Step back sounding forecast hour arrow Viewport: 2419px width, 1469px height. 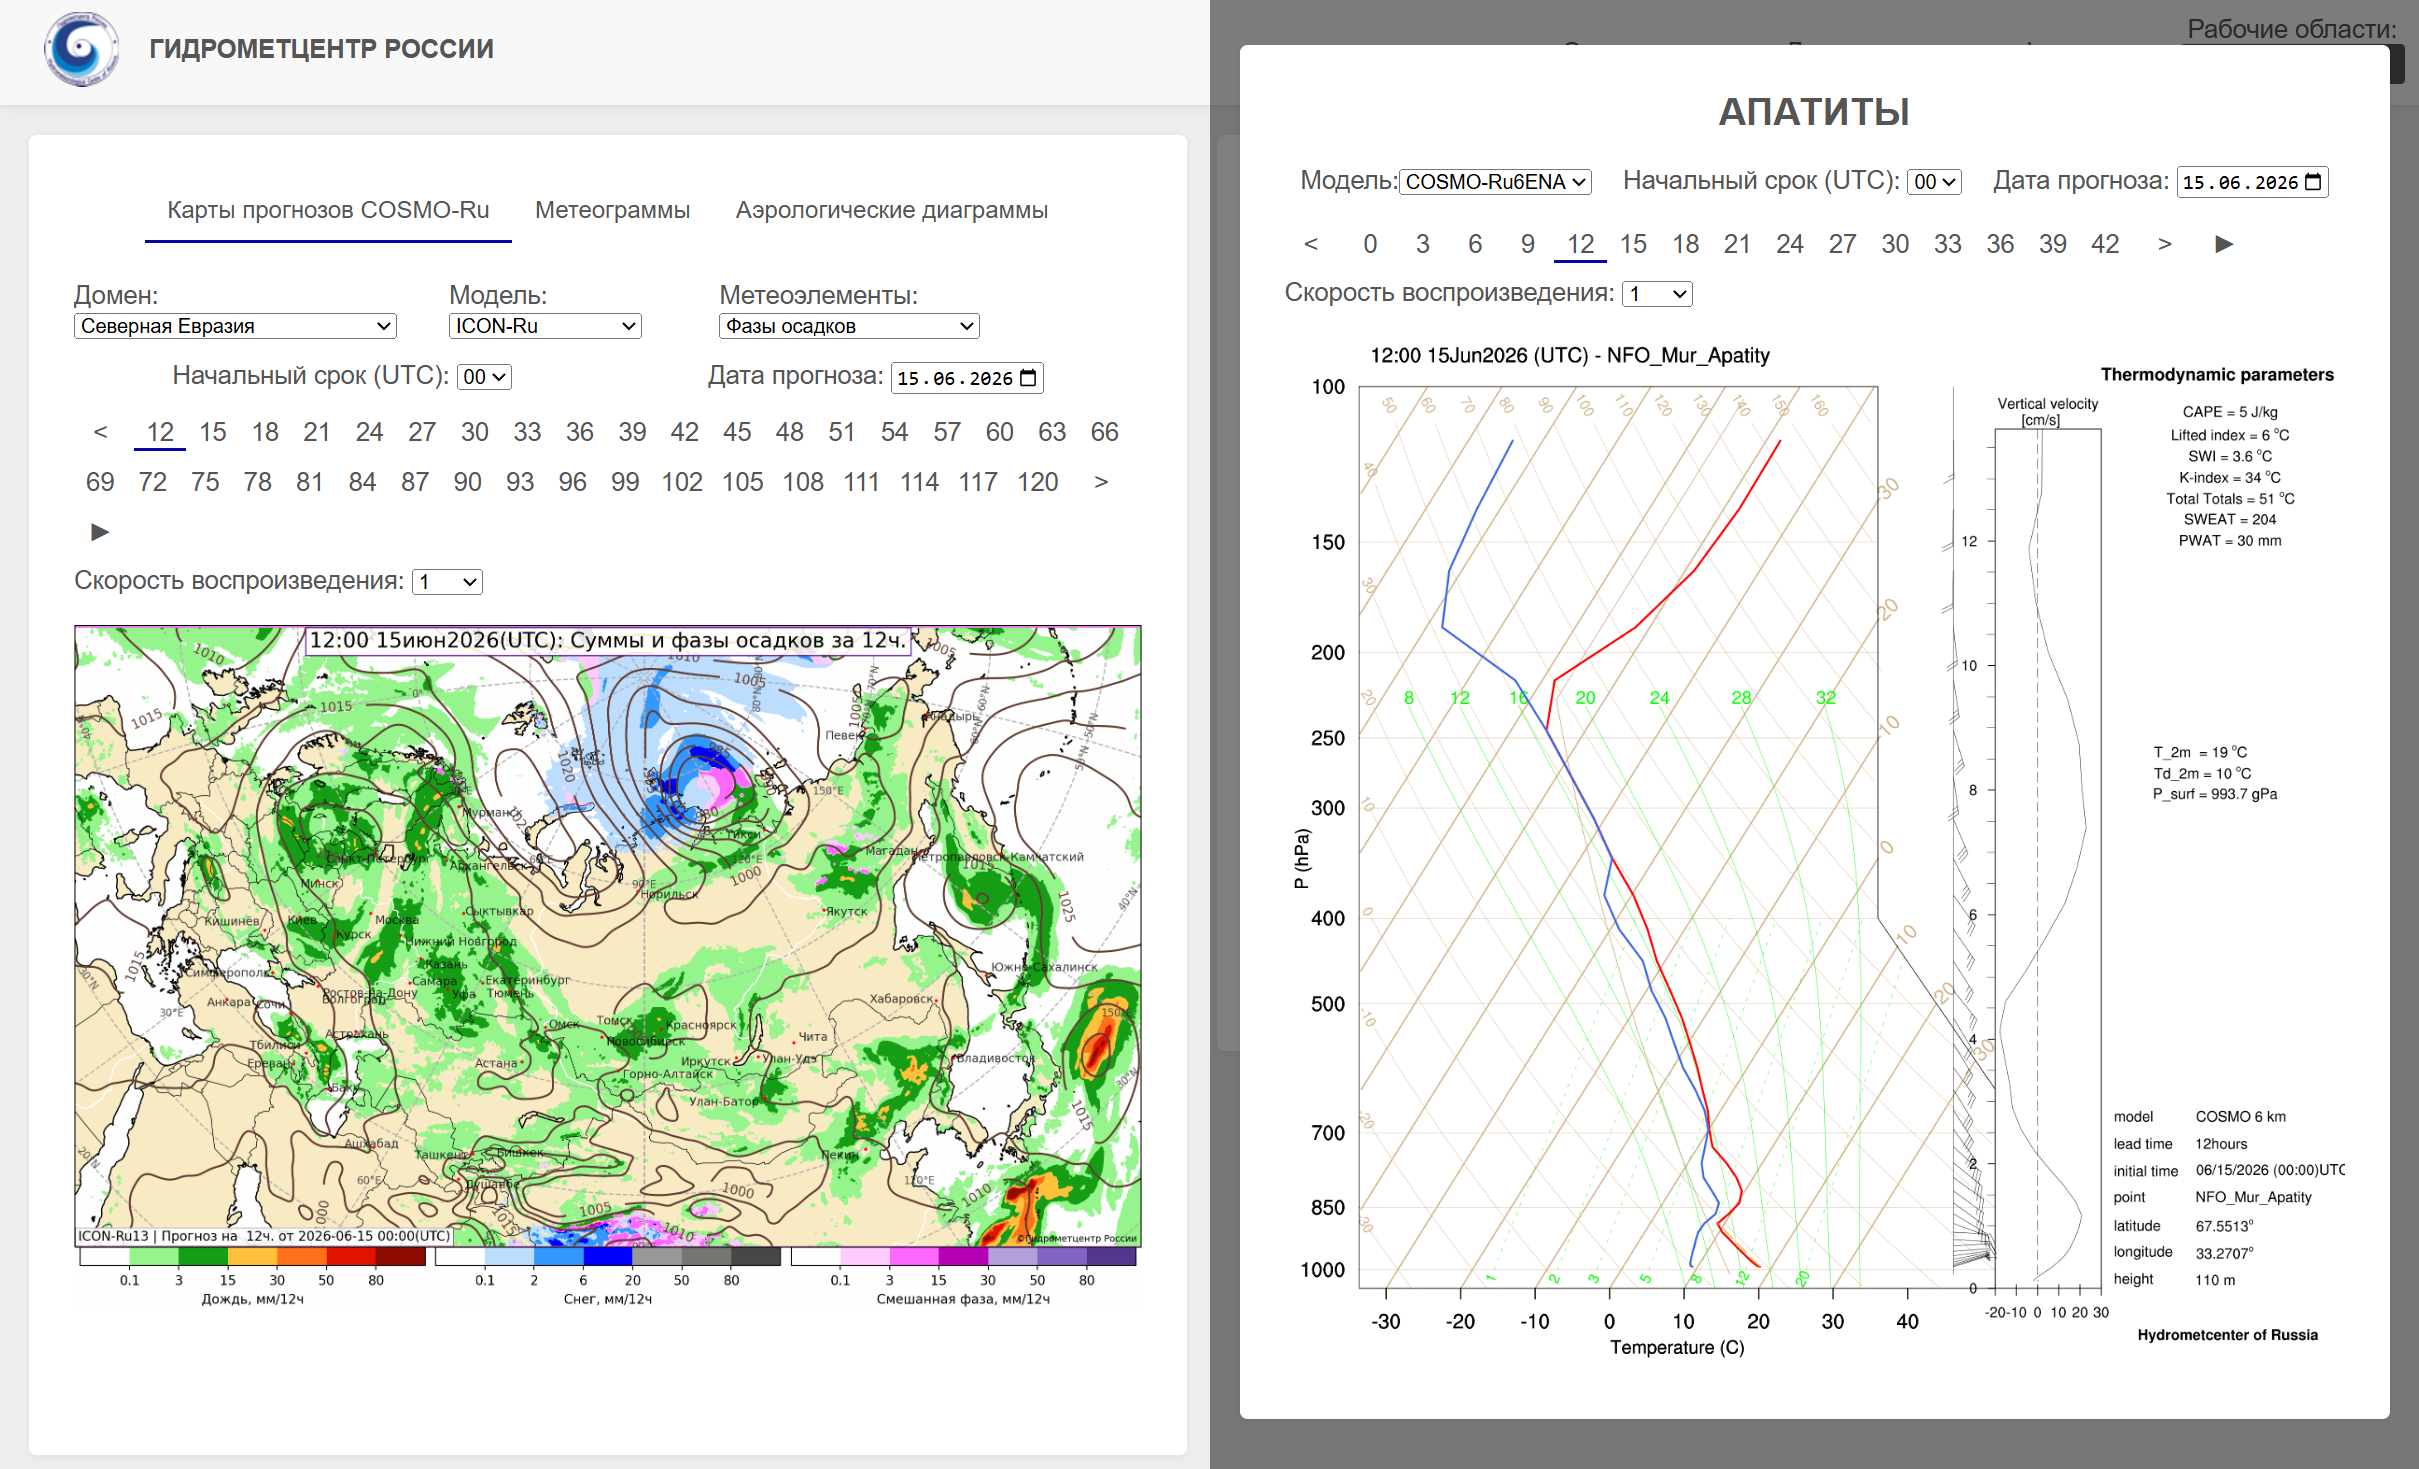pyautogui.click(x=1311, y=244)
